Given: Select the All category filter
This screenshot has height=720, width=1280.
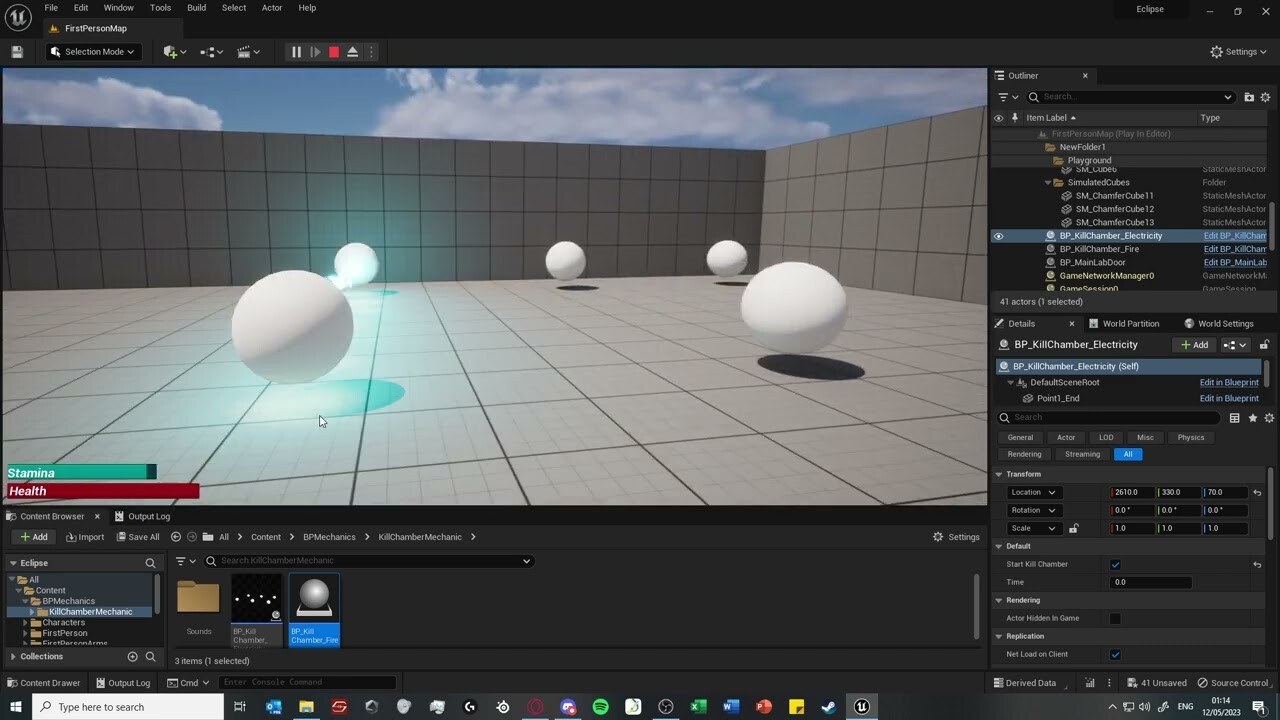Looking at the screenshot, I should 1128,454.
